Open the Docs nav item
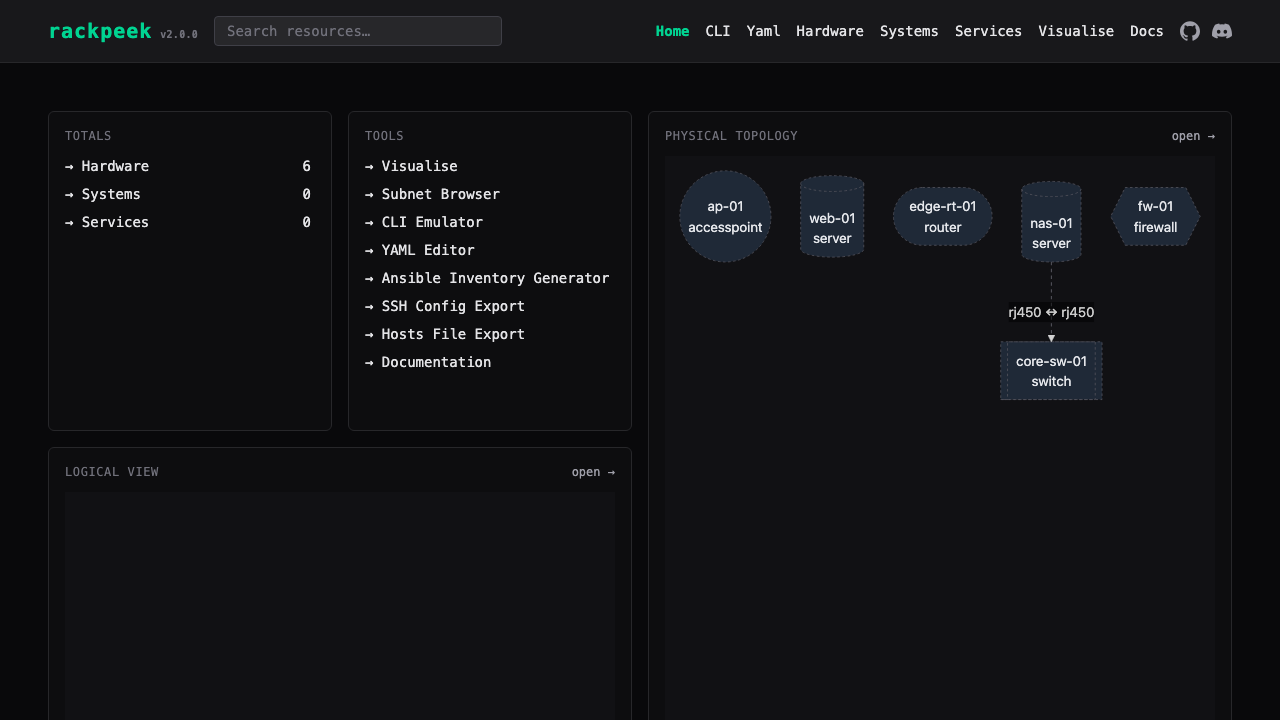 1147,31
